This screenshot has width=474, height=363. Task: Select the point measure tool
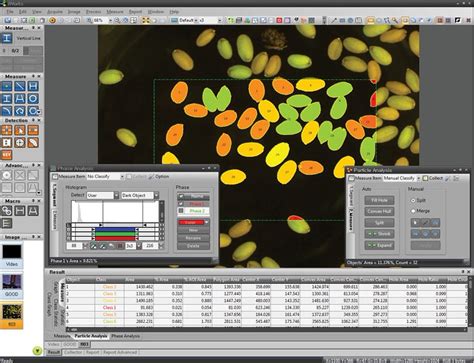pos(7,86)
